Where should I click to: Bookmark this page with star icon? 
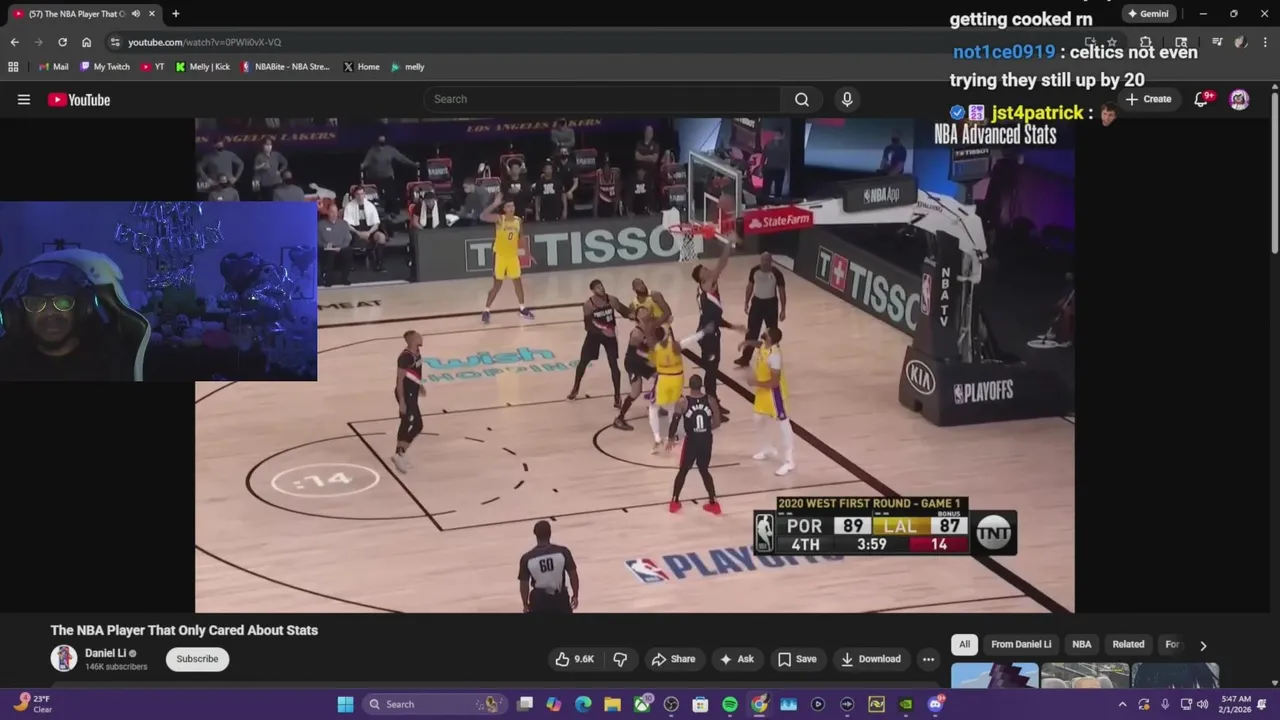click(x=1111, y=42)
